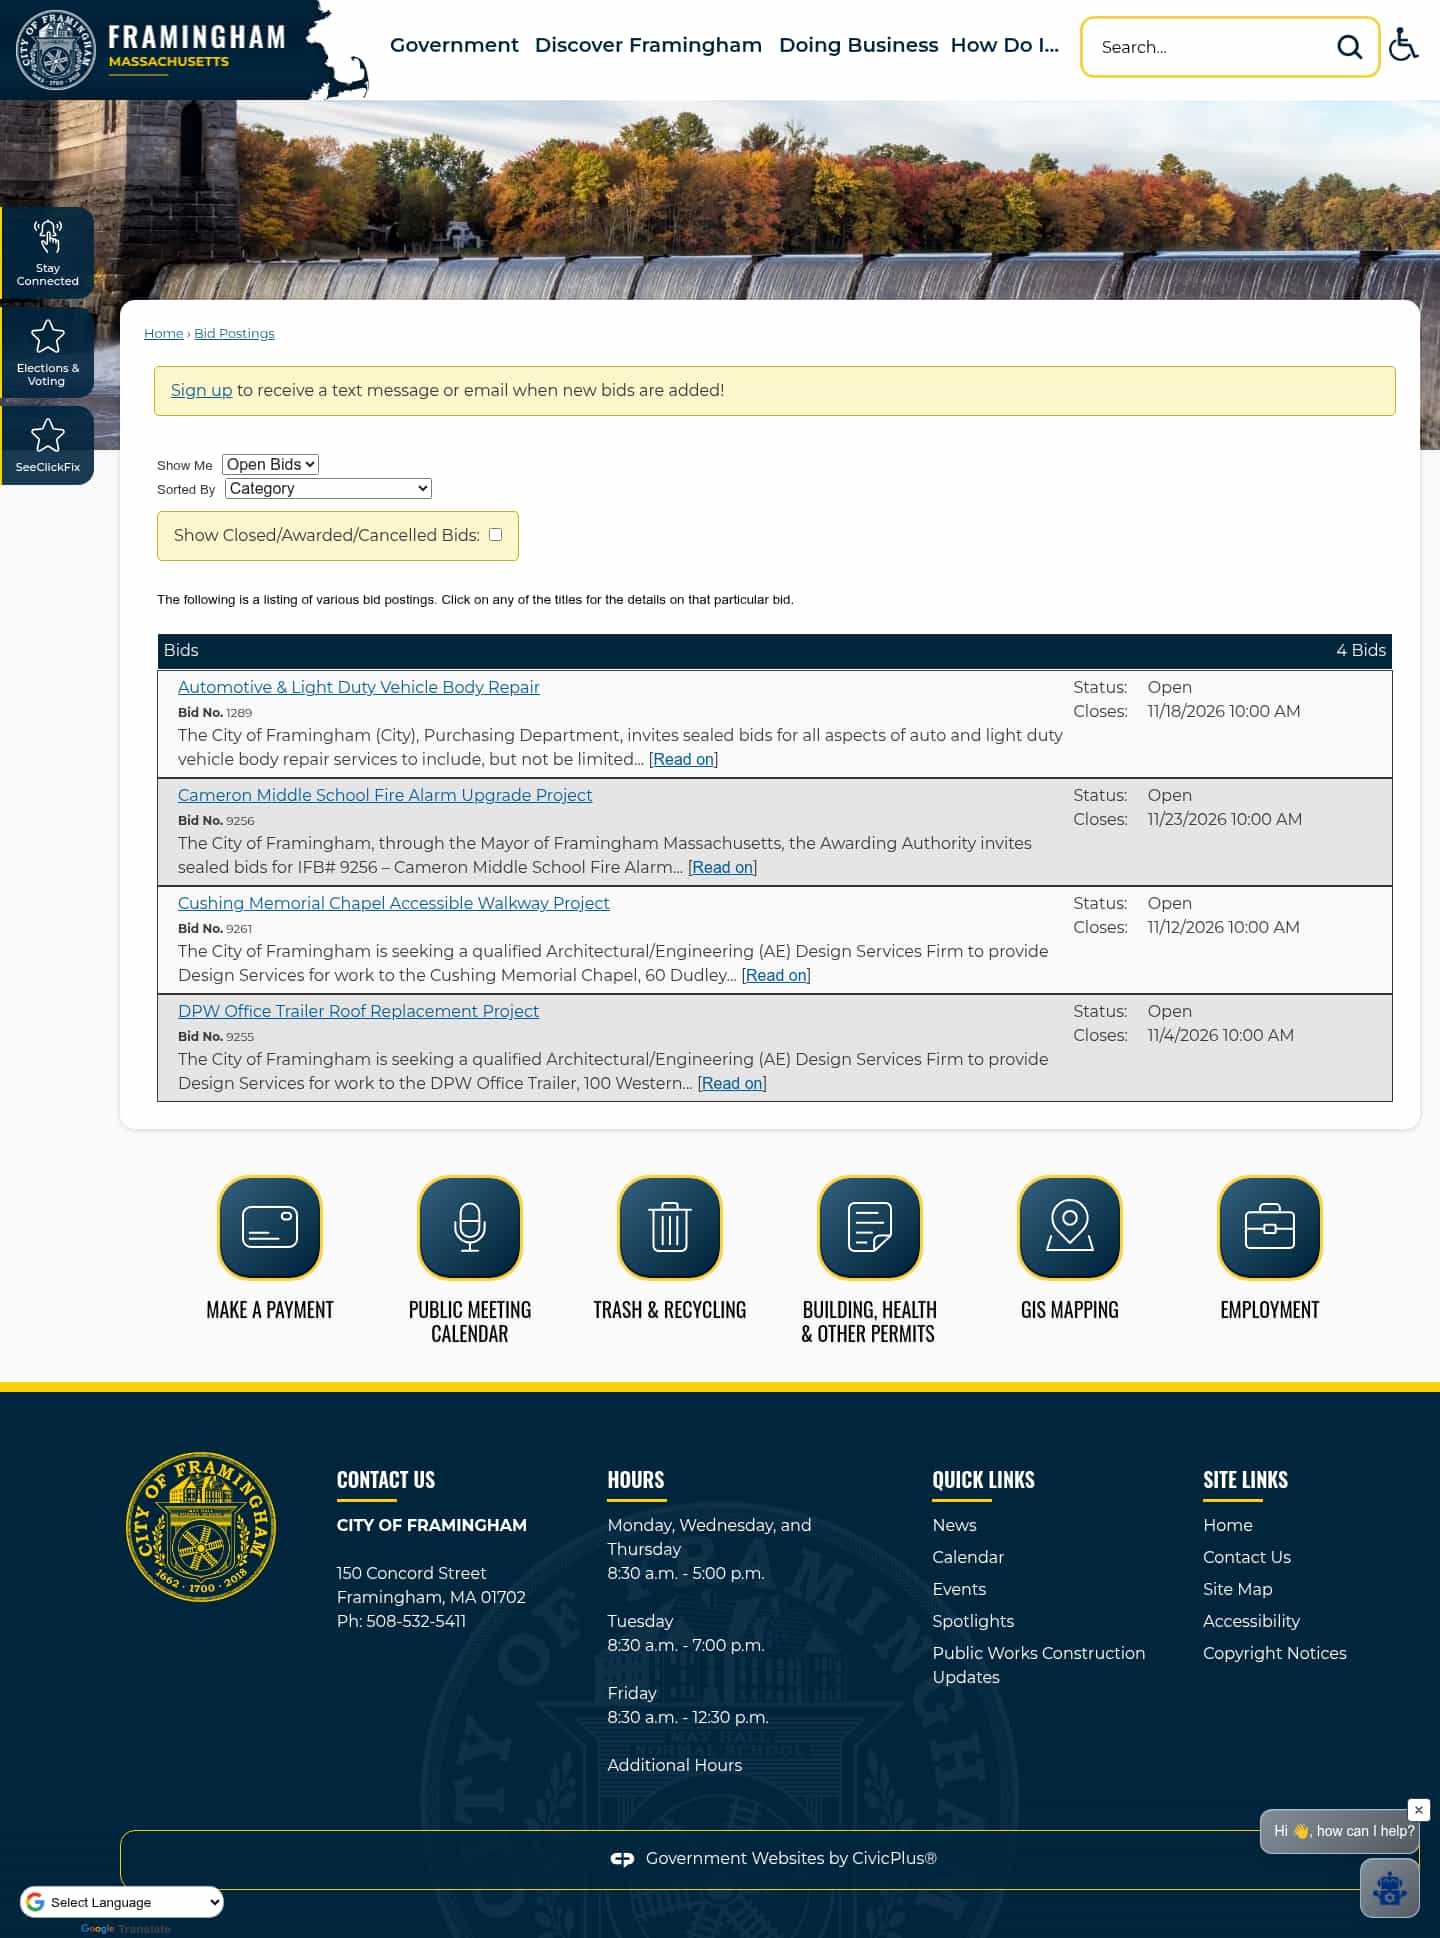Click the Sign up link
Image resolution: width=1440 pixels, height=1938 pixels.
pos(201,390)
